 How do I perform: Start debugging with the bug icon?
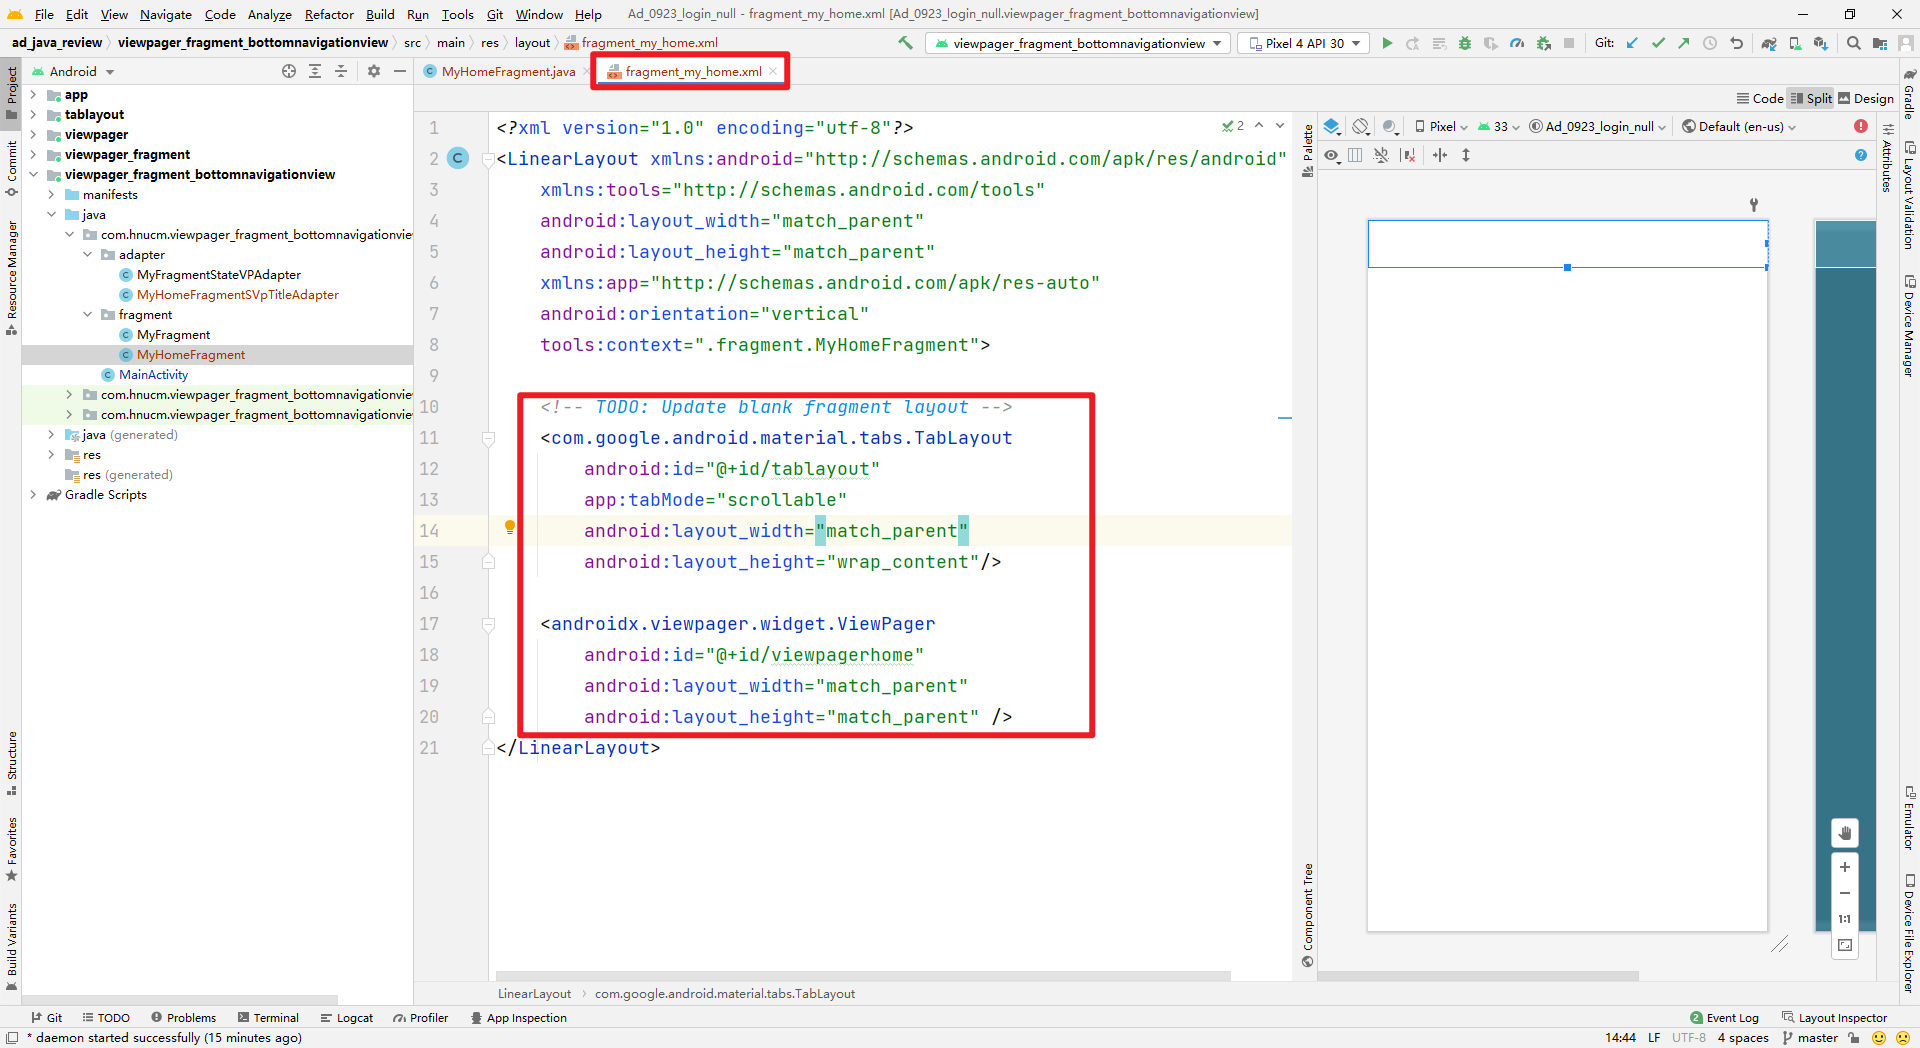coord(1465,43)
